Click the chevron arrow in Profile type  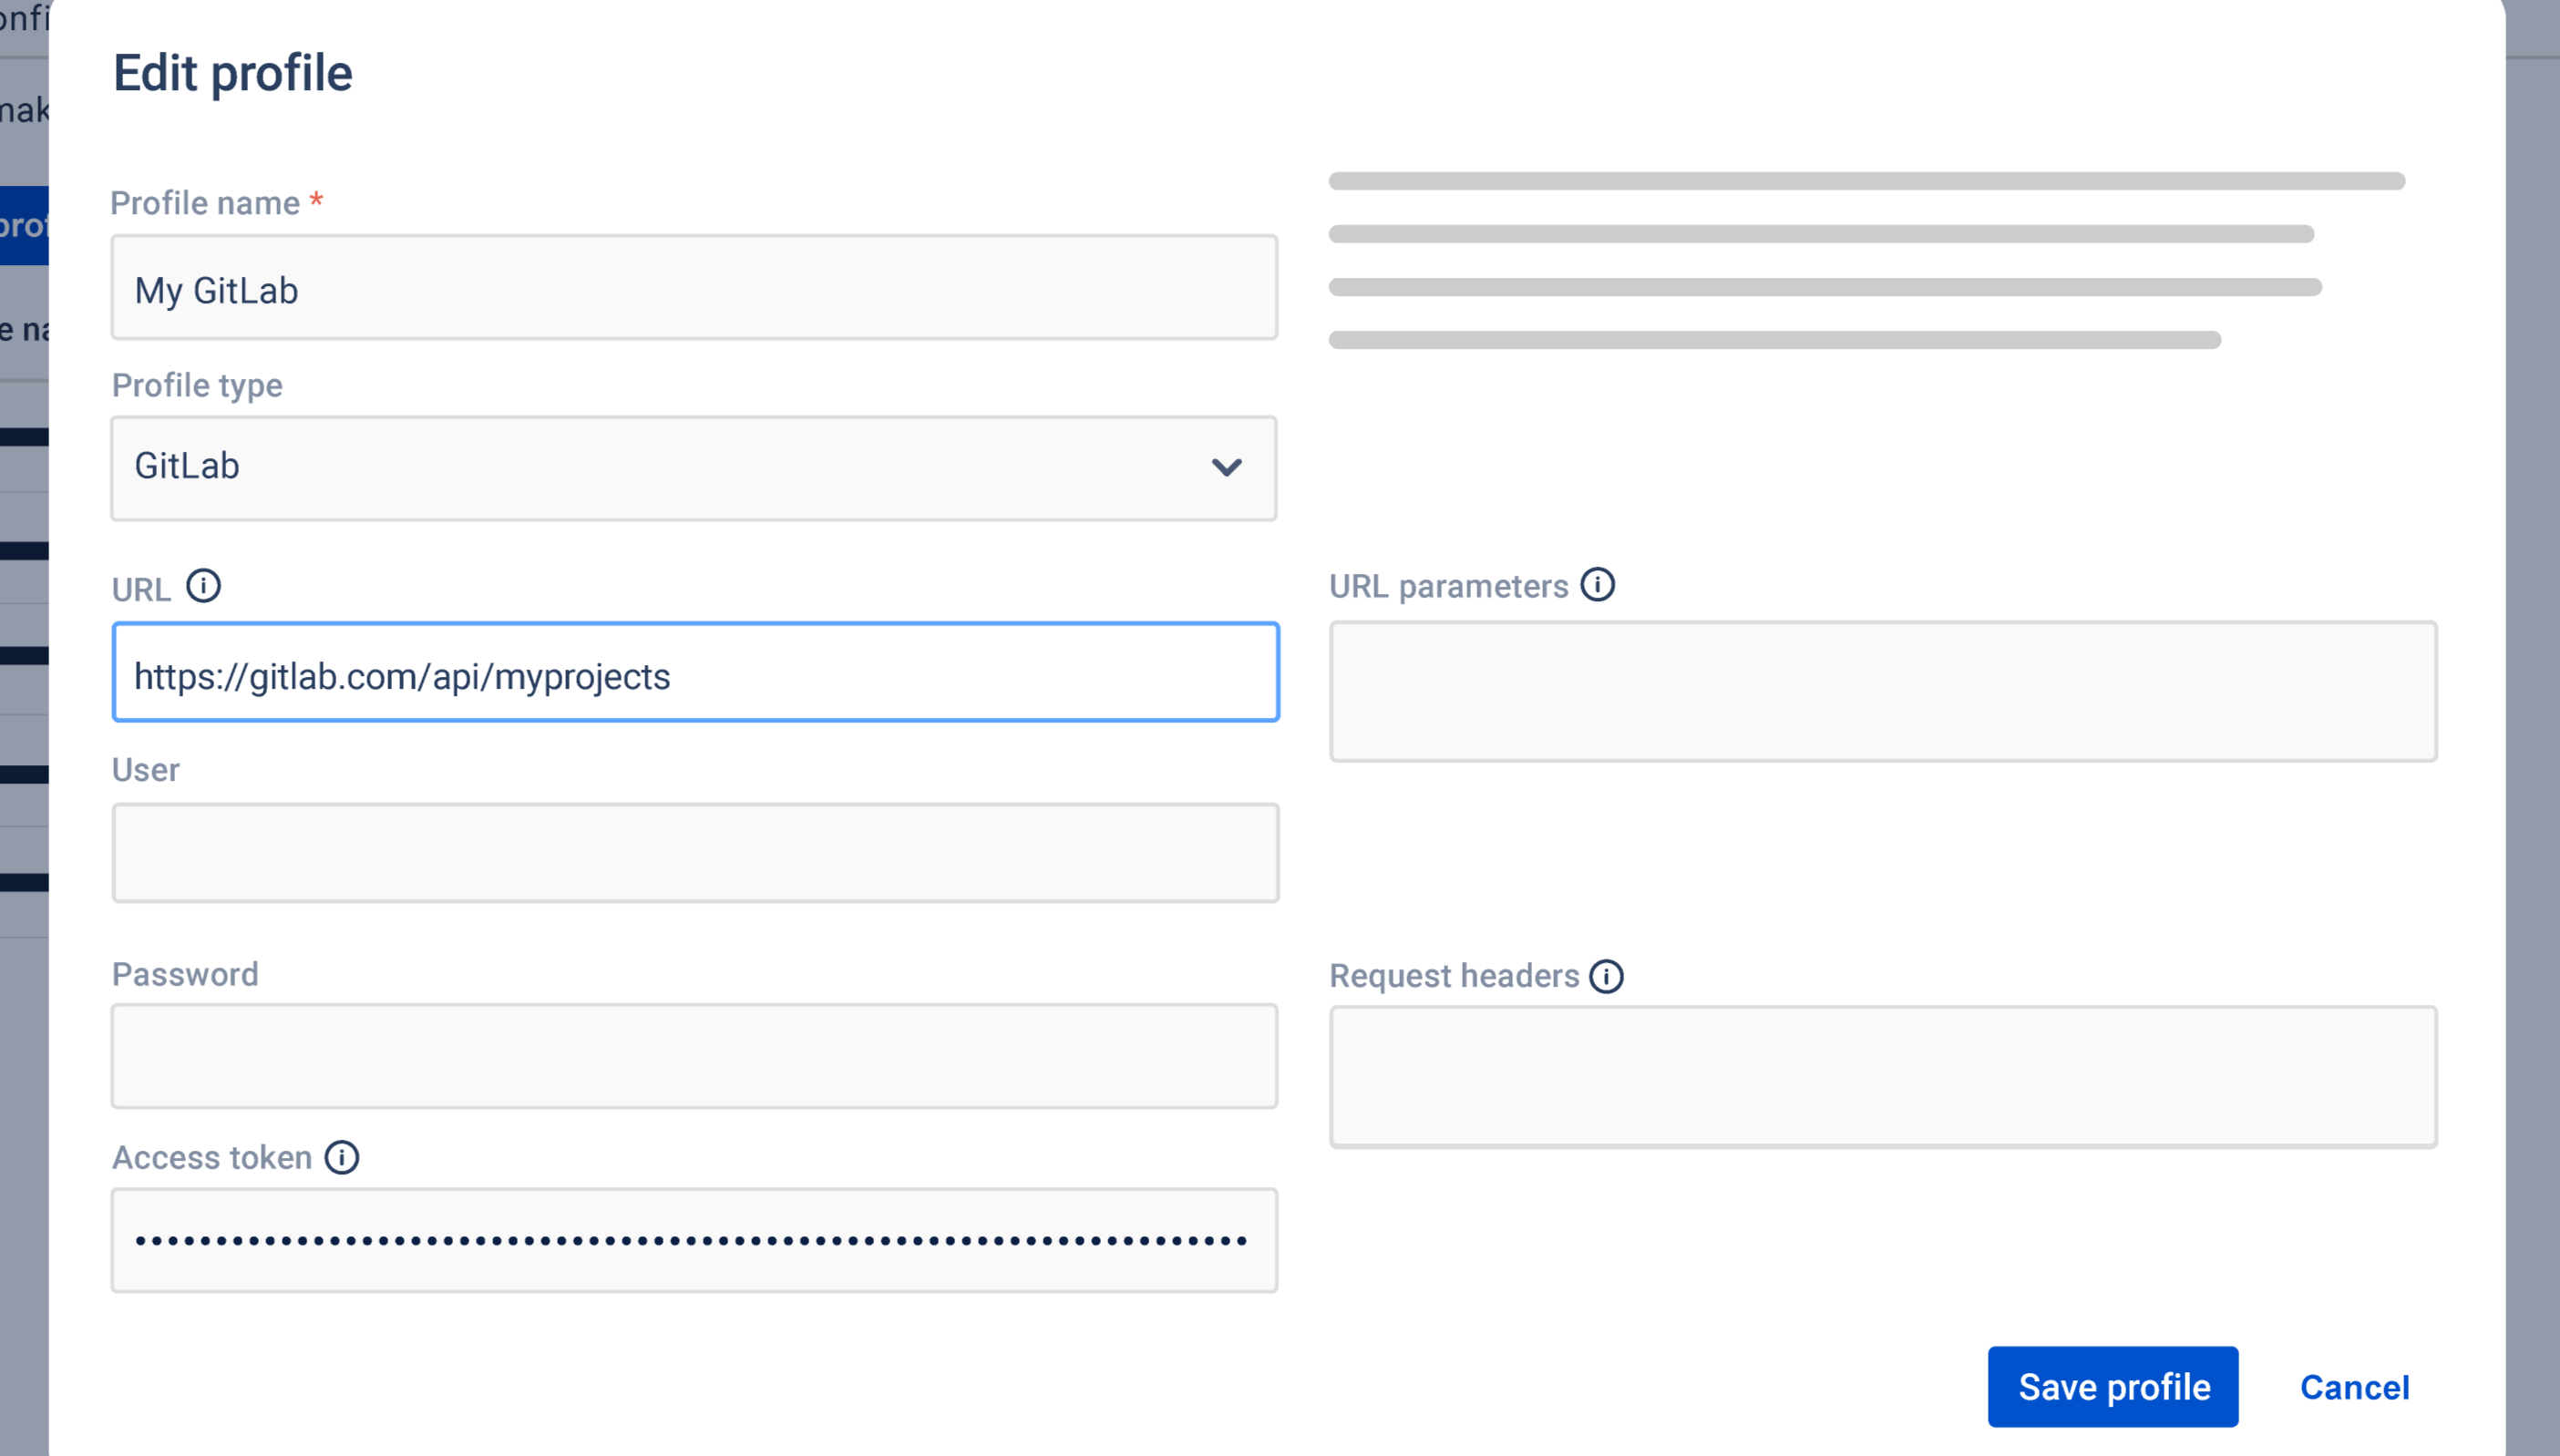pos(1227,467)
